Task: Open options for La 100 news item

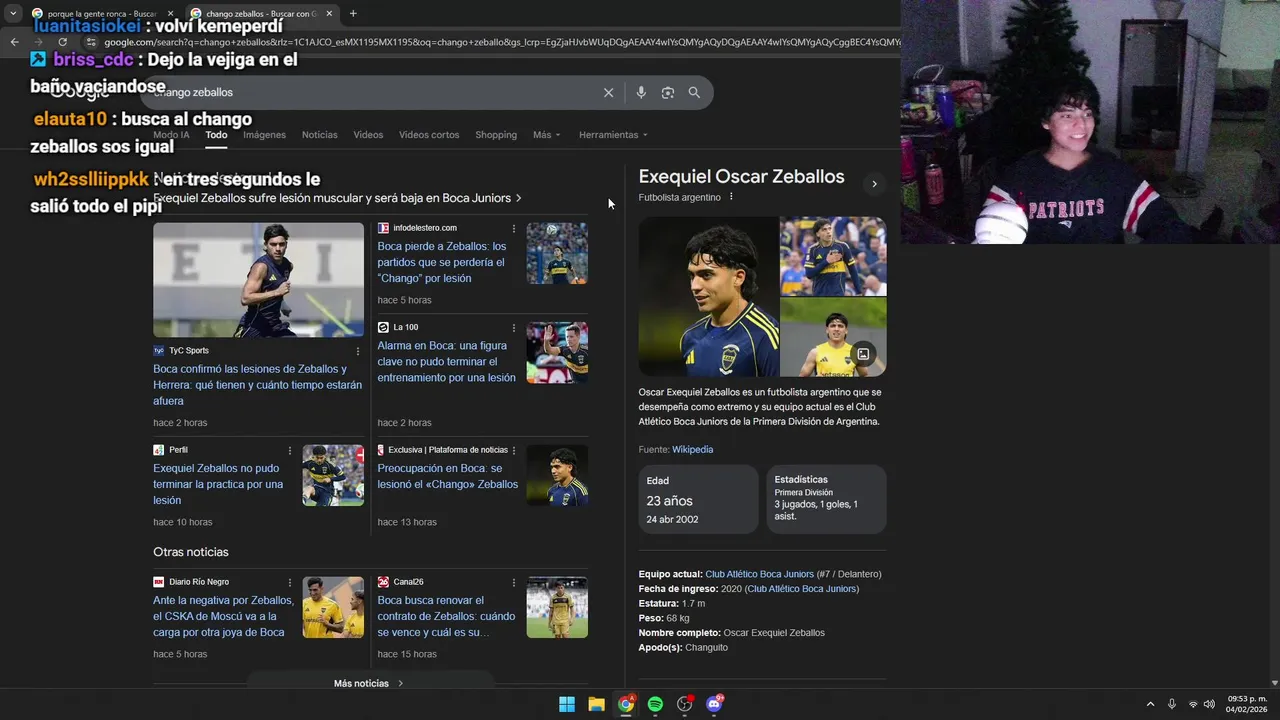Action: pyautogui.click(x=514, y=327)
